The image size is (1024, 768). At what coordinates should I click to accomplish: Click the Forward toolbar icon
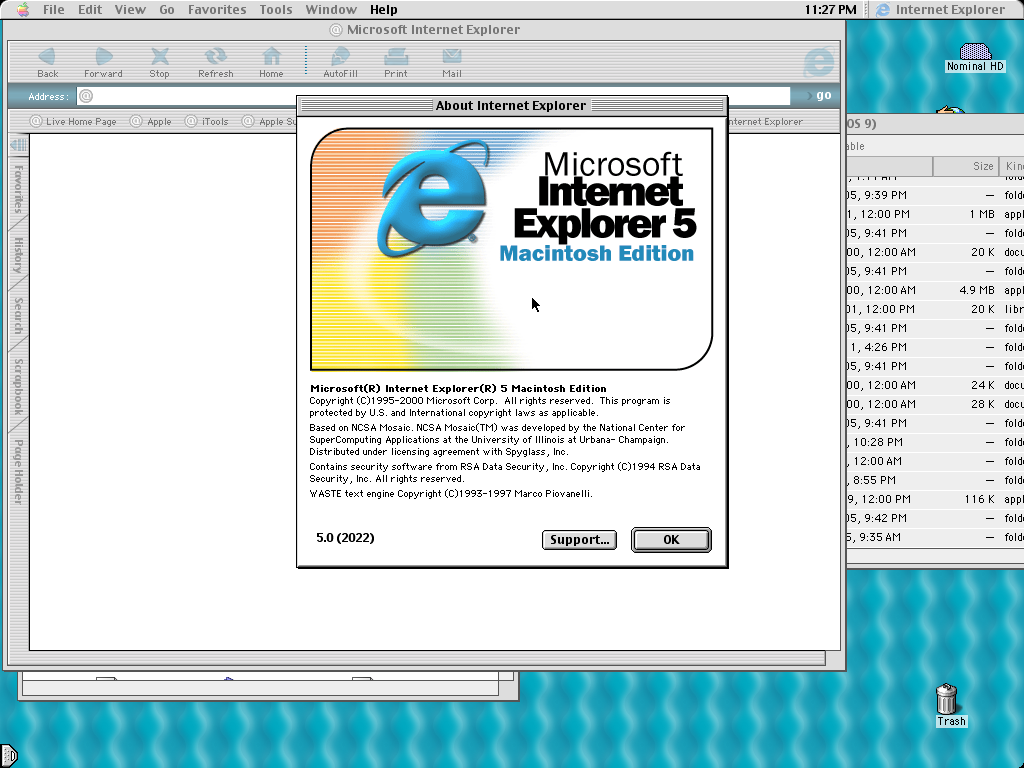pos(103,63)
